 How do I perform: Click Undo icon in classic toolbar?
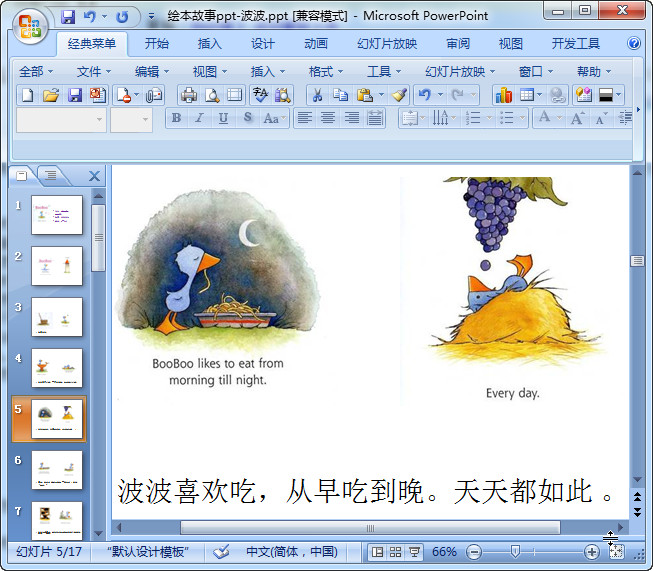tap(424, 95)
